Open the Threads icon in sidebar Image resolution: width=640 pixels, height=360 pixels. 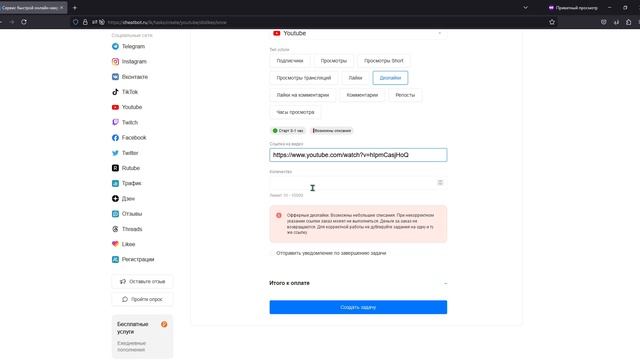click(x=116, y=229)
